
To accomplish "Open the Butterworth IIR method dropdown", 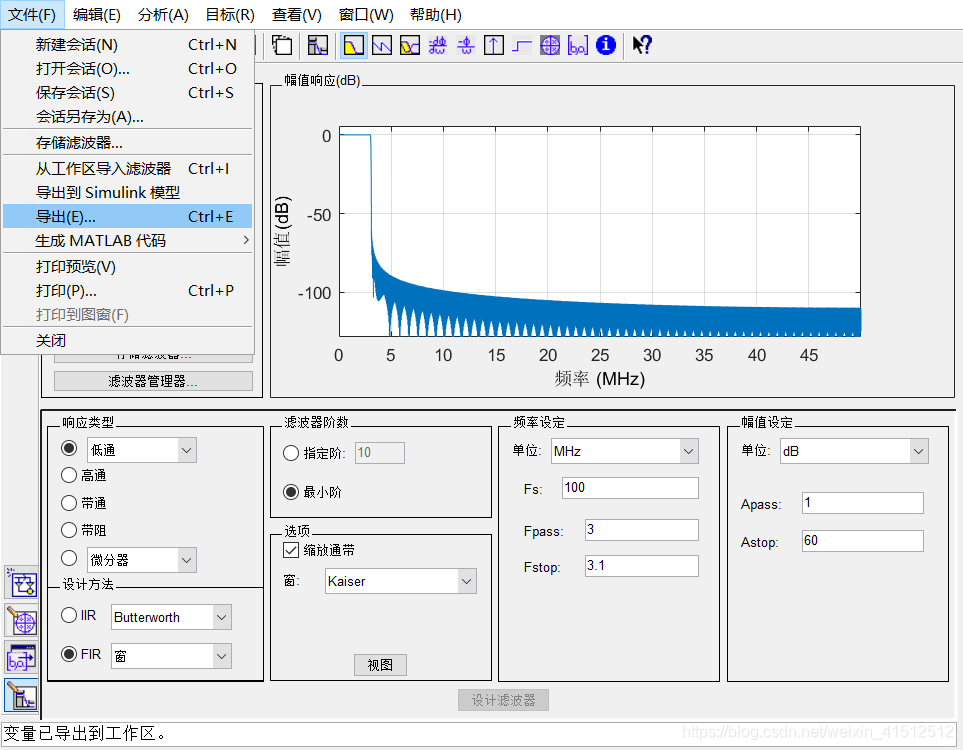I will [x=171, y=617].
